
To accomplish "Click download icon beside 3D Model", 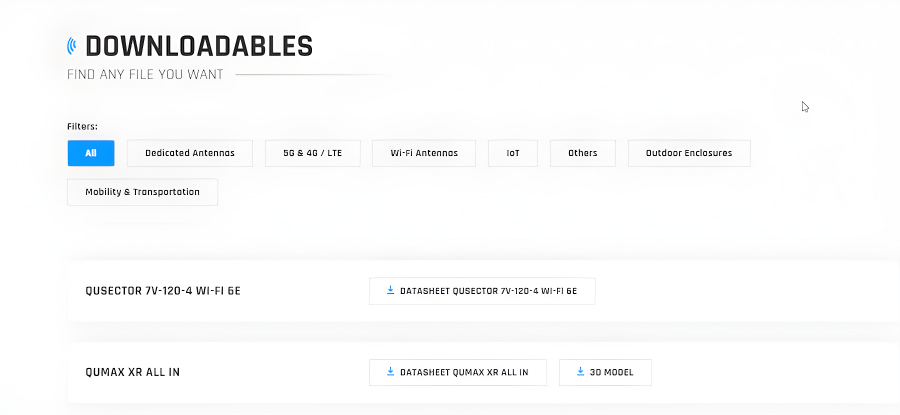I will [x=580, y=372].
